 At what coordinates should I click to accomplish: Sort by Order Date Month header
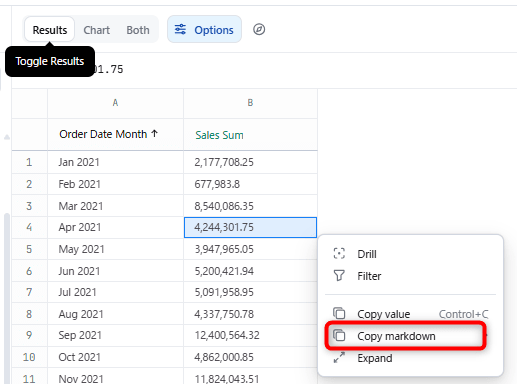(x=115, y=134)
